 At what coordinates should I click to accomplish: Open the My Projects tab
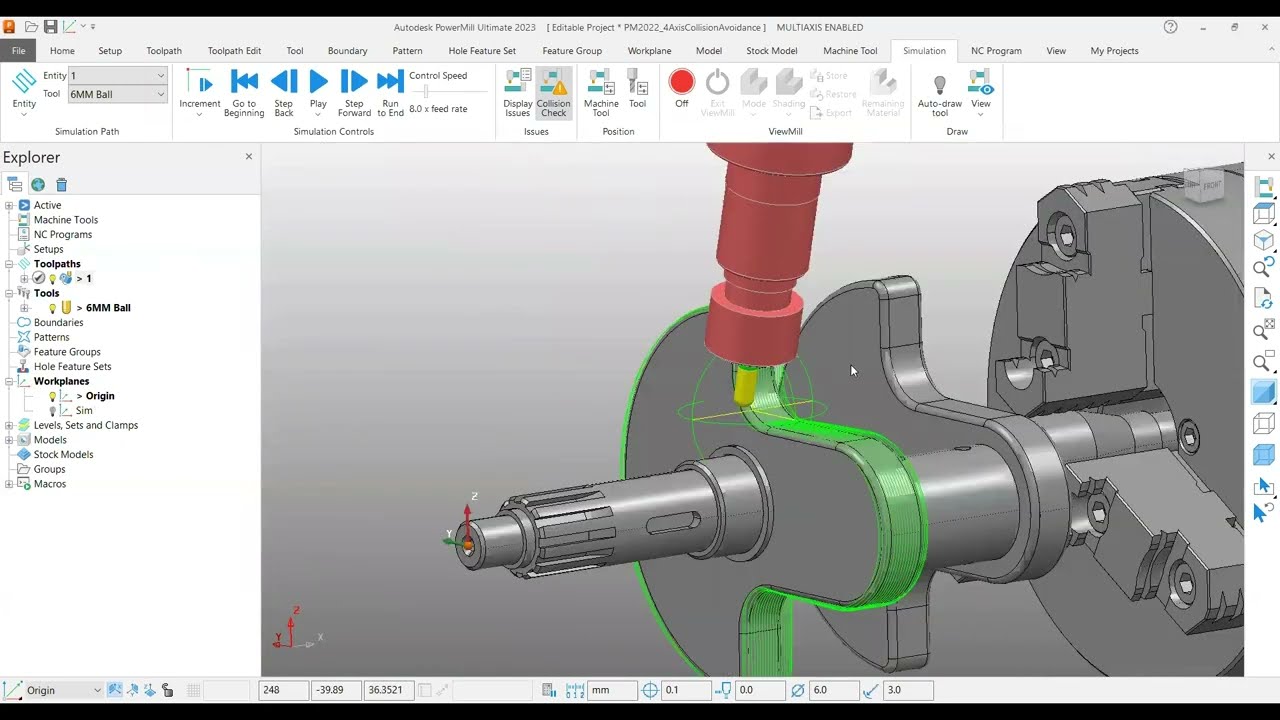[x=1114, y=50]
